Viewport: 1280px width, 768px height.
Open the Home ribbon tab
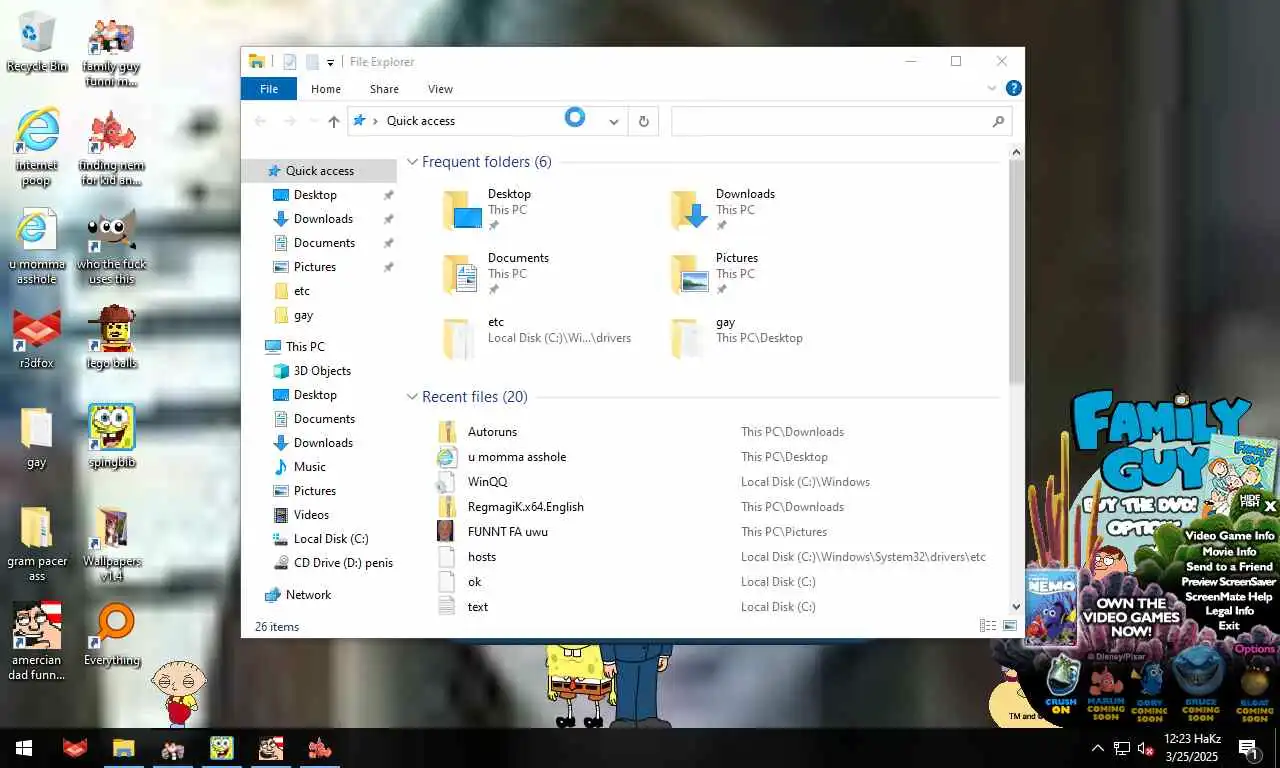(326, 89)
